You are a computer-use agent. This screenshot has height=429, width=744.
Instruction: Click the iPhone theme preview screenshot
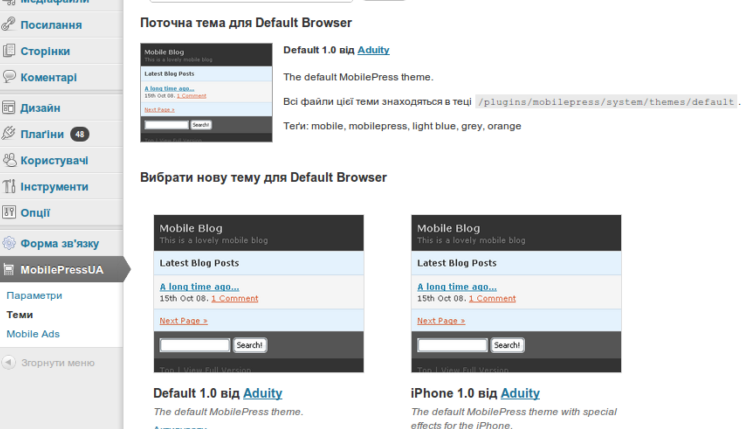(x=516, y=294)
